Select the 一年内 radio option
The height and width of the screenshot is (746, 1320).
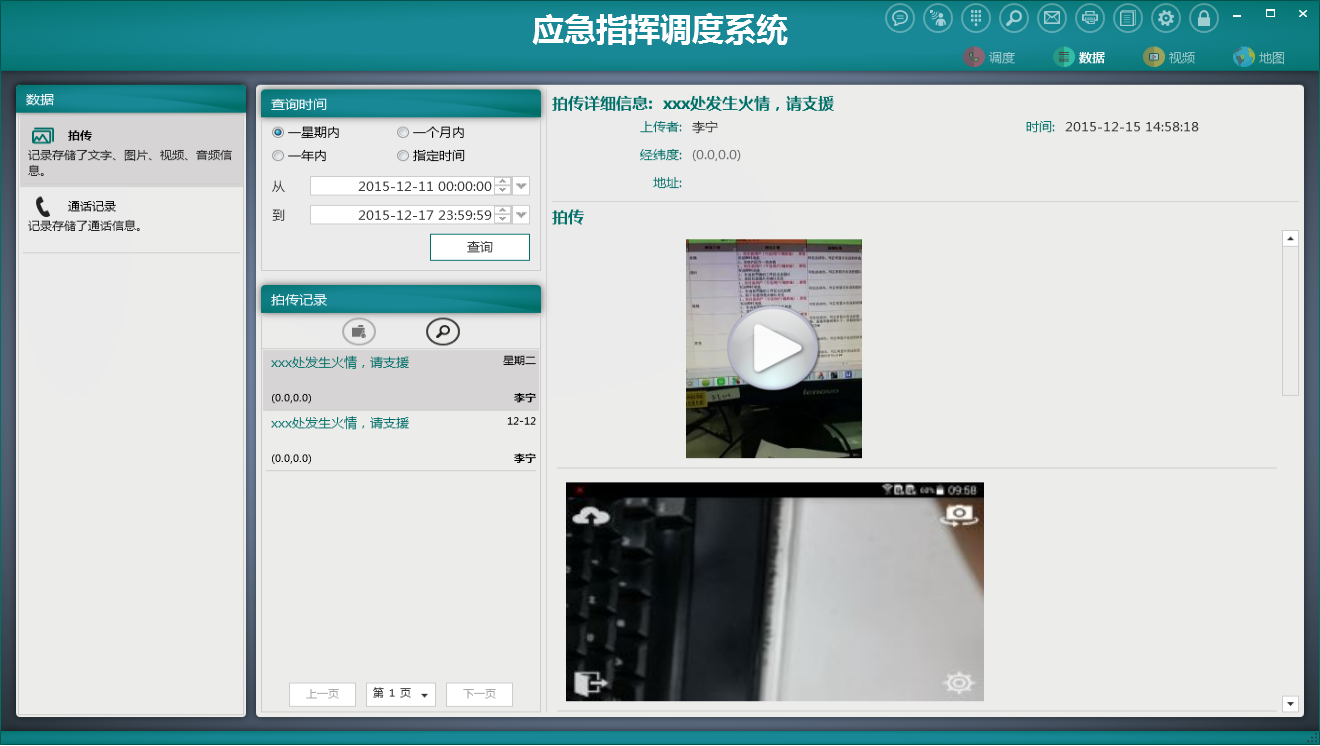click(278, 156)
